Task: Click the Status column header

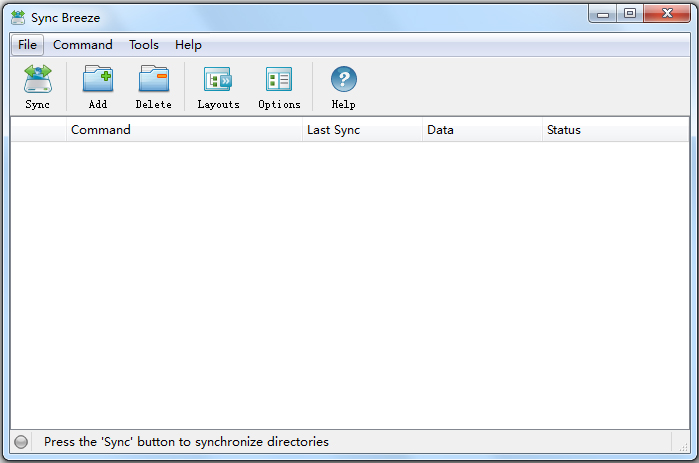Action: (x=614, y=130)
